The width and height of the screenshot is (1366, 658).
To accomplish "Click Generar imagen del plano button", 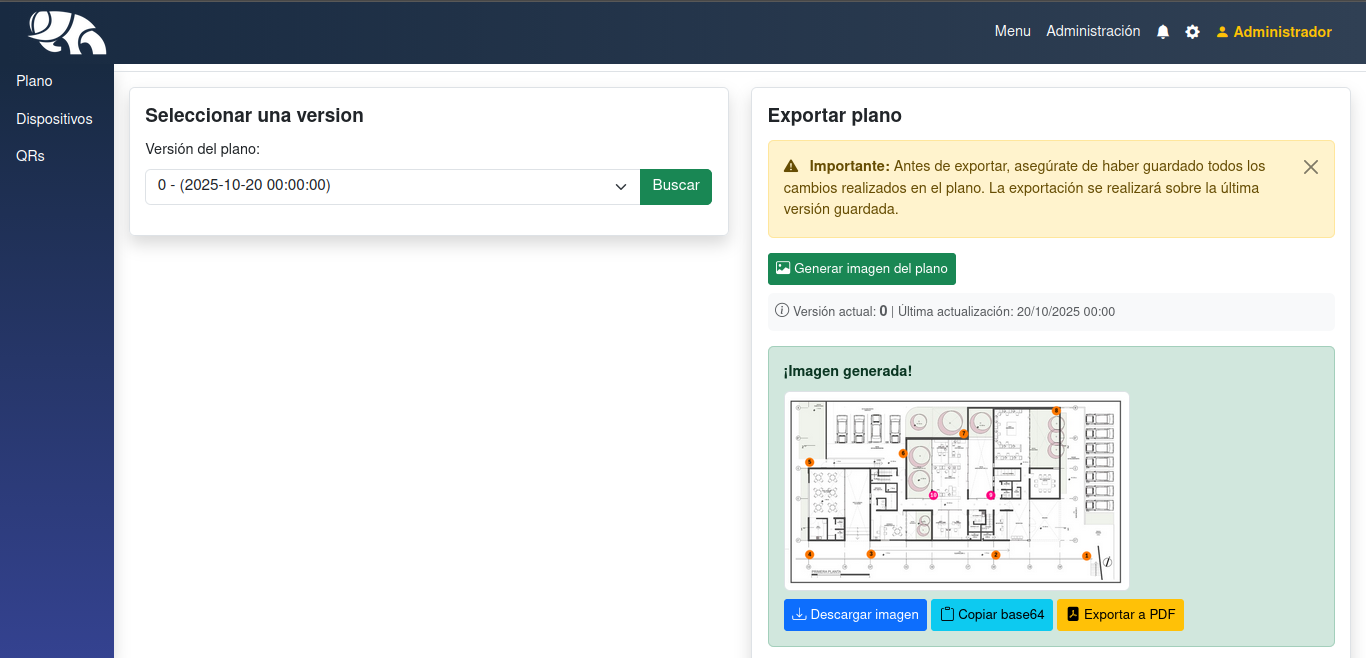I will tap(861, 269).
